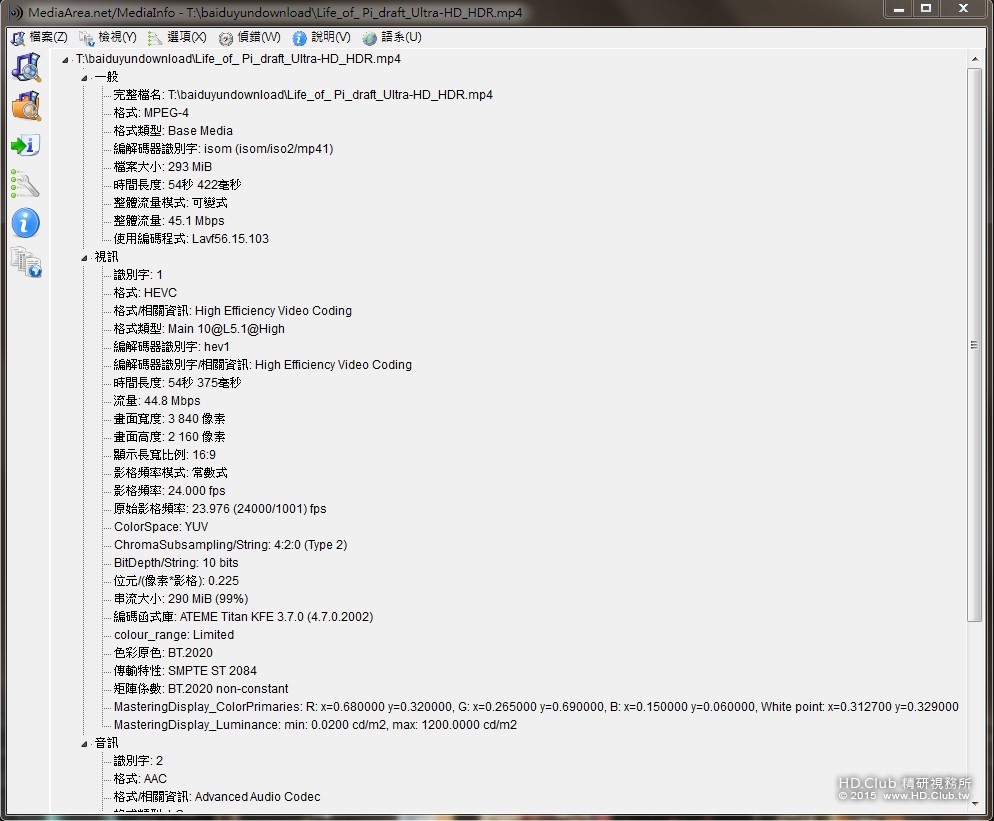The width and height of the screenshot is (994, 821).
Task: Click the vertical scrollbar thumb
Action: pos(974,345)
